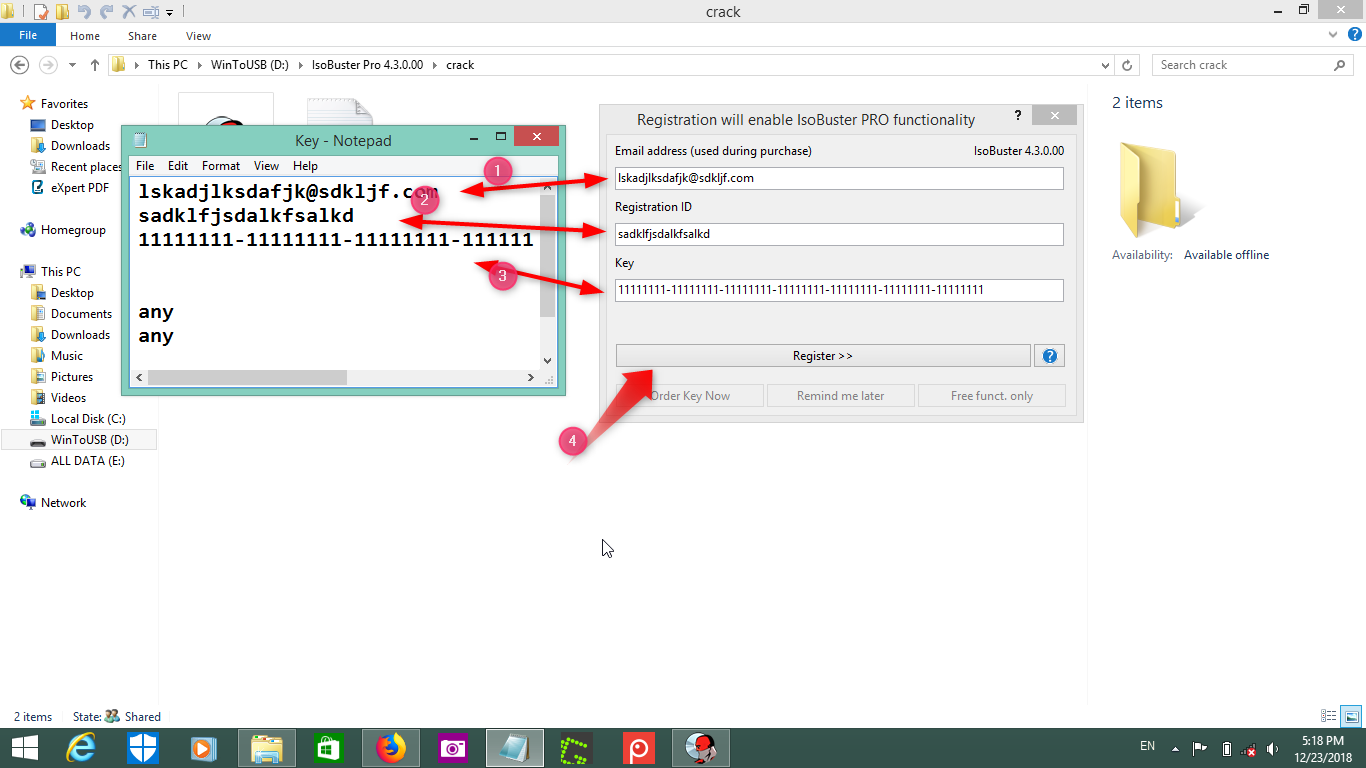Open Firefox from the taskbar
The image size is (1366, 768).
pyautogui.click(x=391, y=748)
